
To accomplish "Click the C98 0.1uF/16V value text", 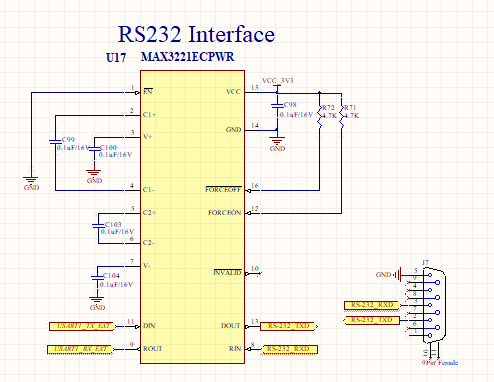I will [296, 115].
